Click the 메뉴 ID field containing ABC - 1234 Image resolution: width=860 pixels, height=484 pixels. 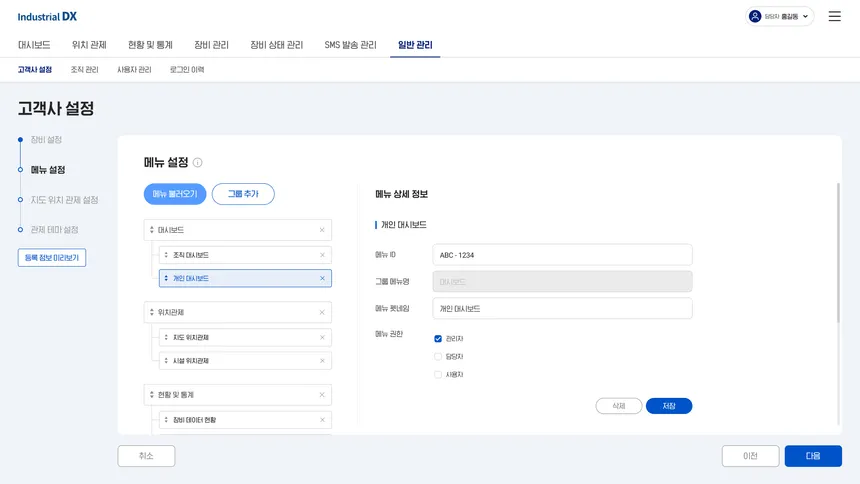click(562, 255)
